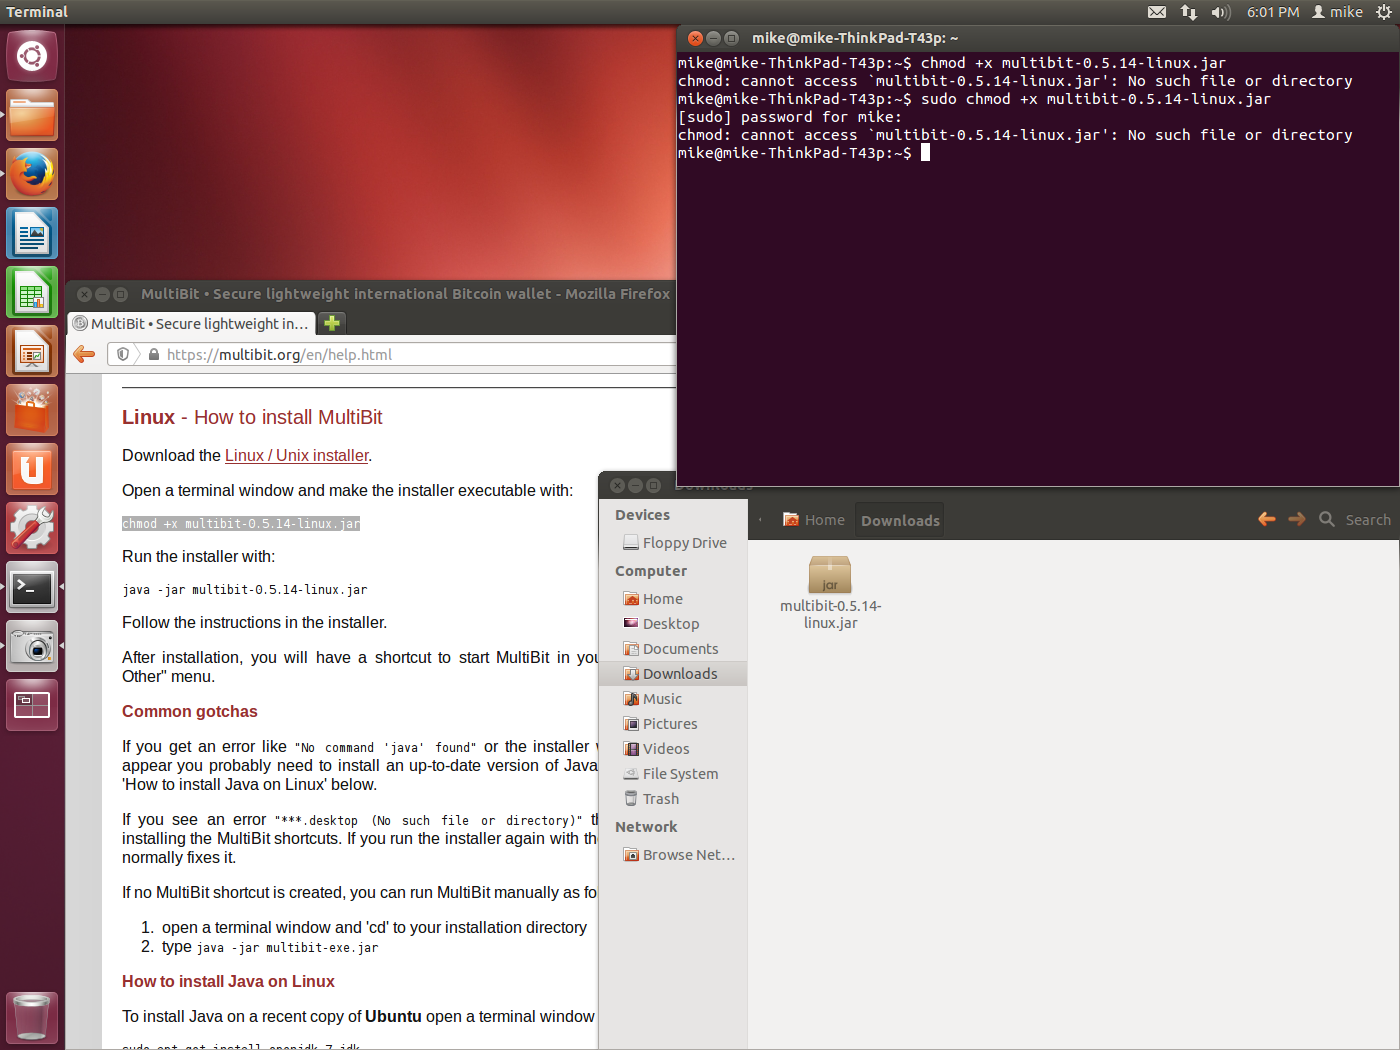The width and height of the screenshot is (1400, 1050).
Task: Select Pictures in the Files sidebar
Action: tap(673, 723)
